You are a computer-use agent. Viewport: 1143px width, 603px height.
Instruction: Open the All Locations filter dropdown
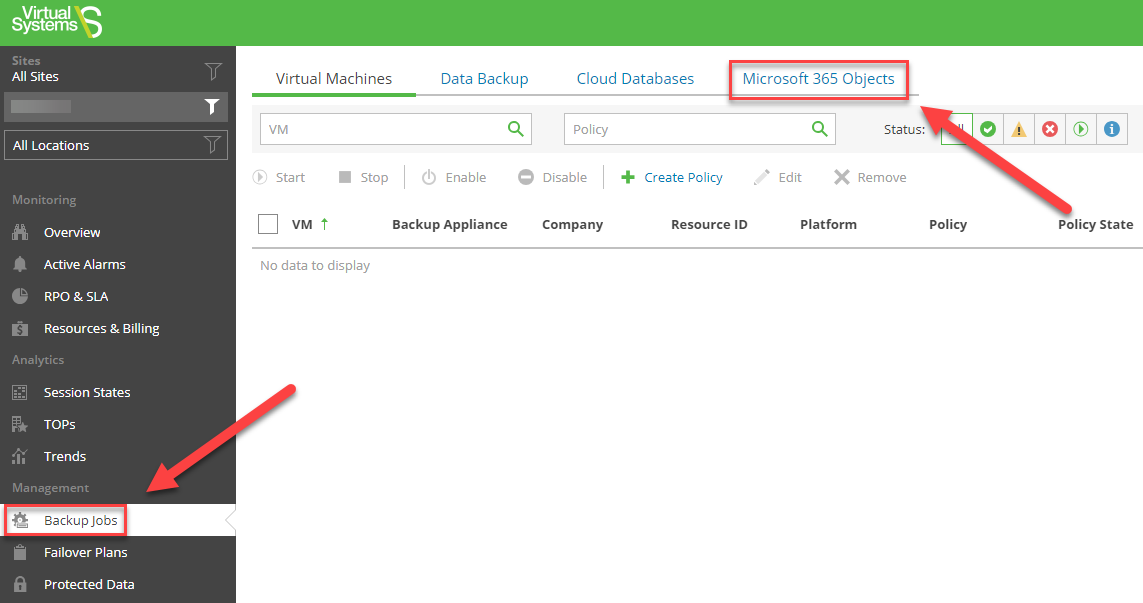[116, 145]
